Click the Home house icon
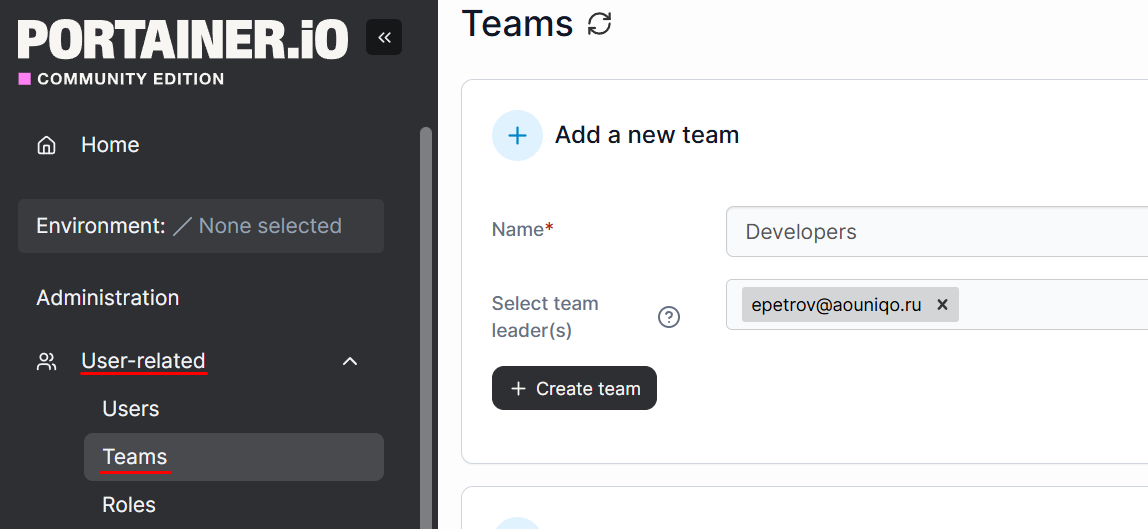This screenshot has width=1148, height=529. coord(46,145)
